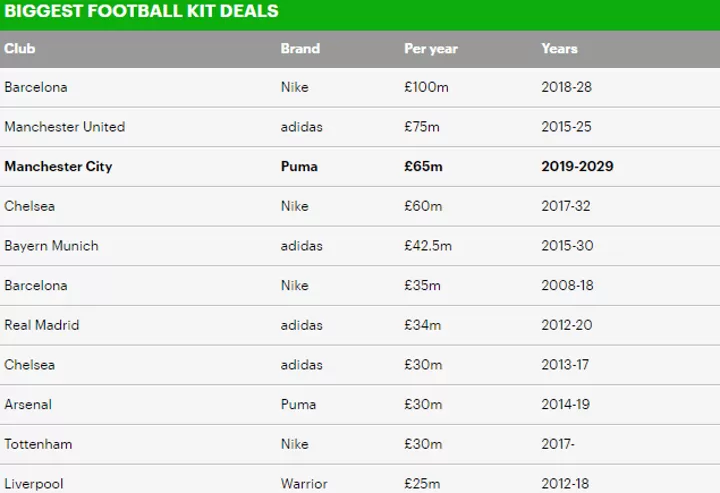
Task: Click the Arsenal club cell
Action: [28, 405]
